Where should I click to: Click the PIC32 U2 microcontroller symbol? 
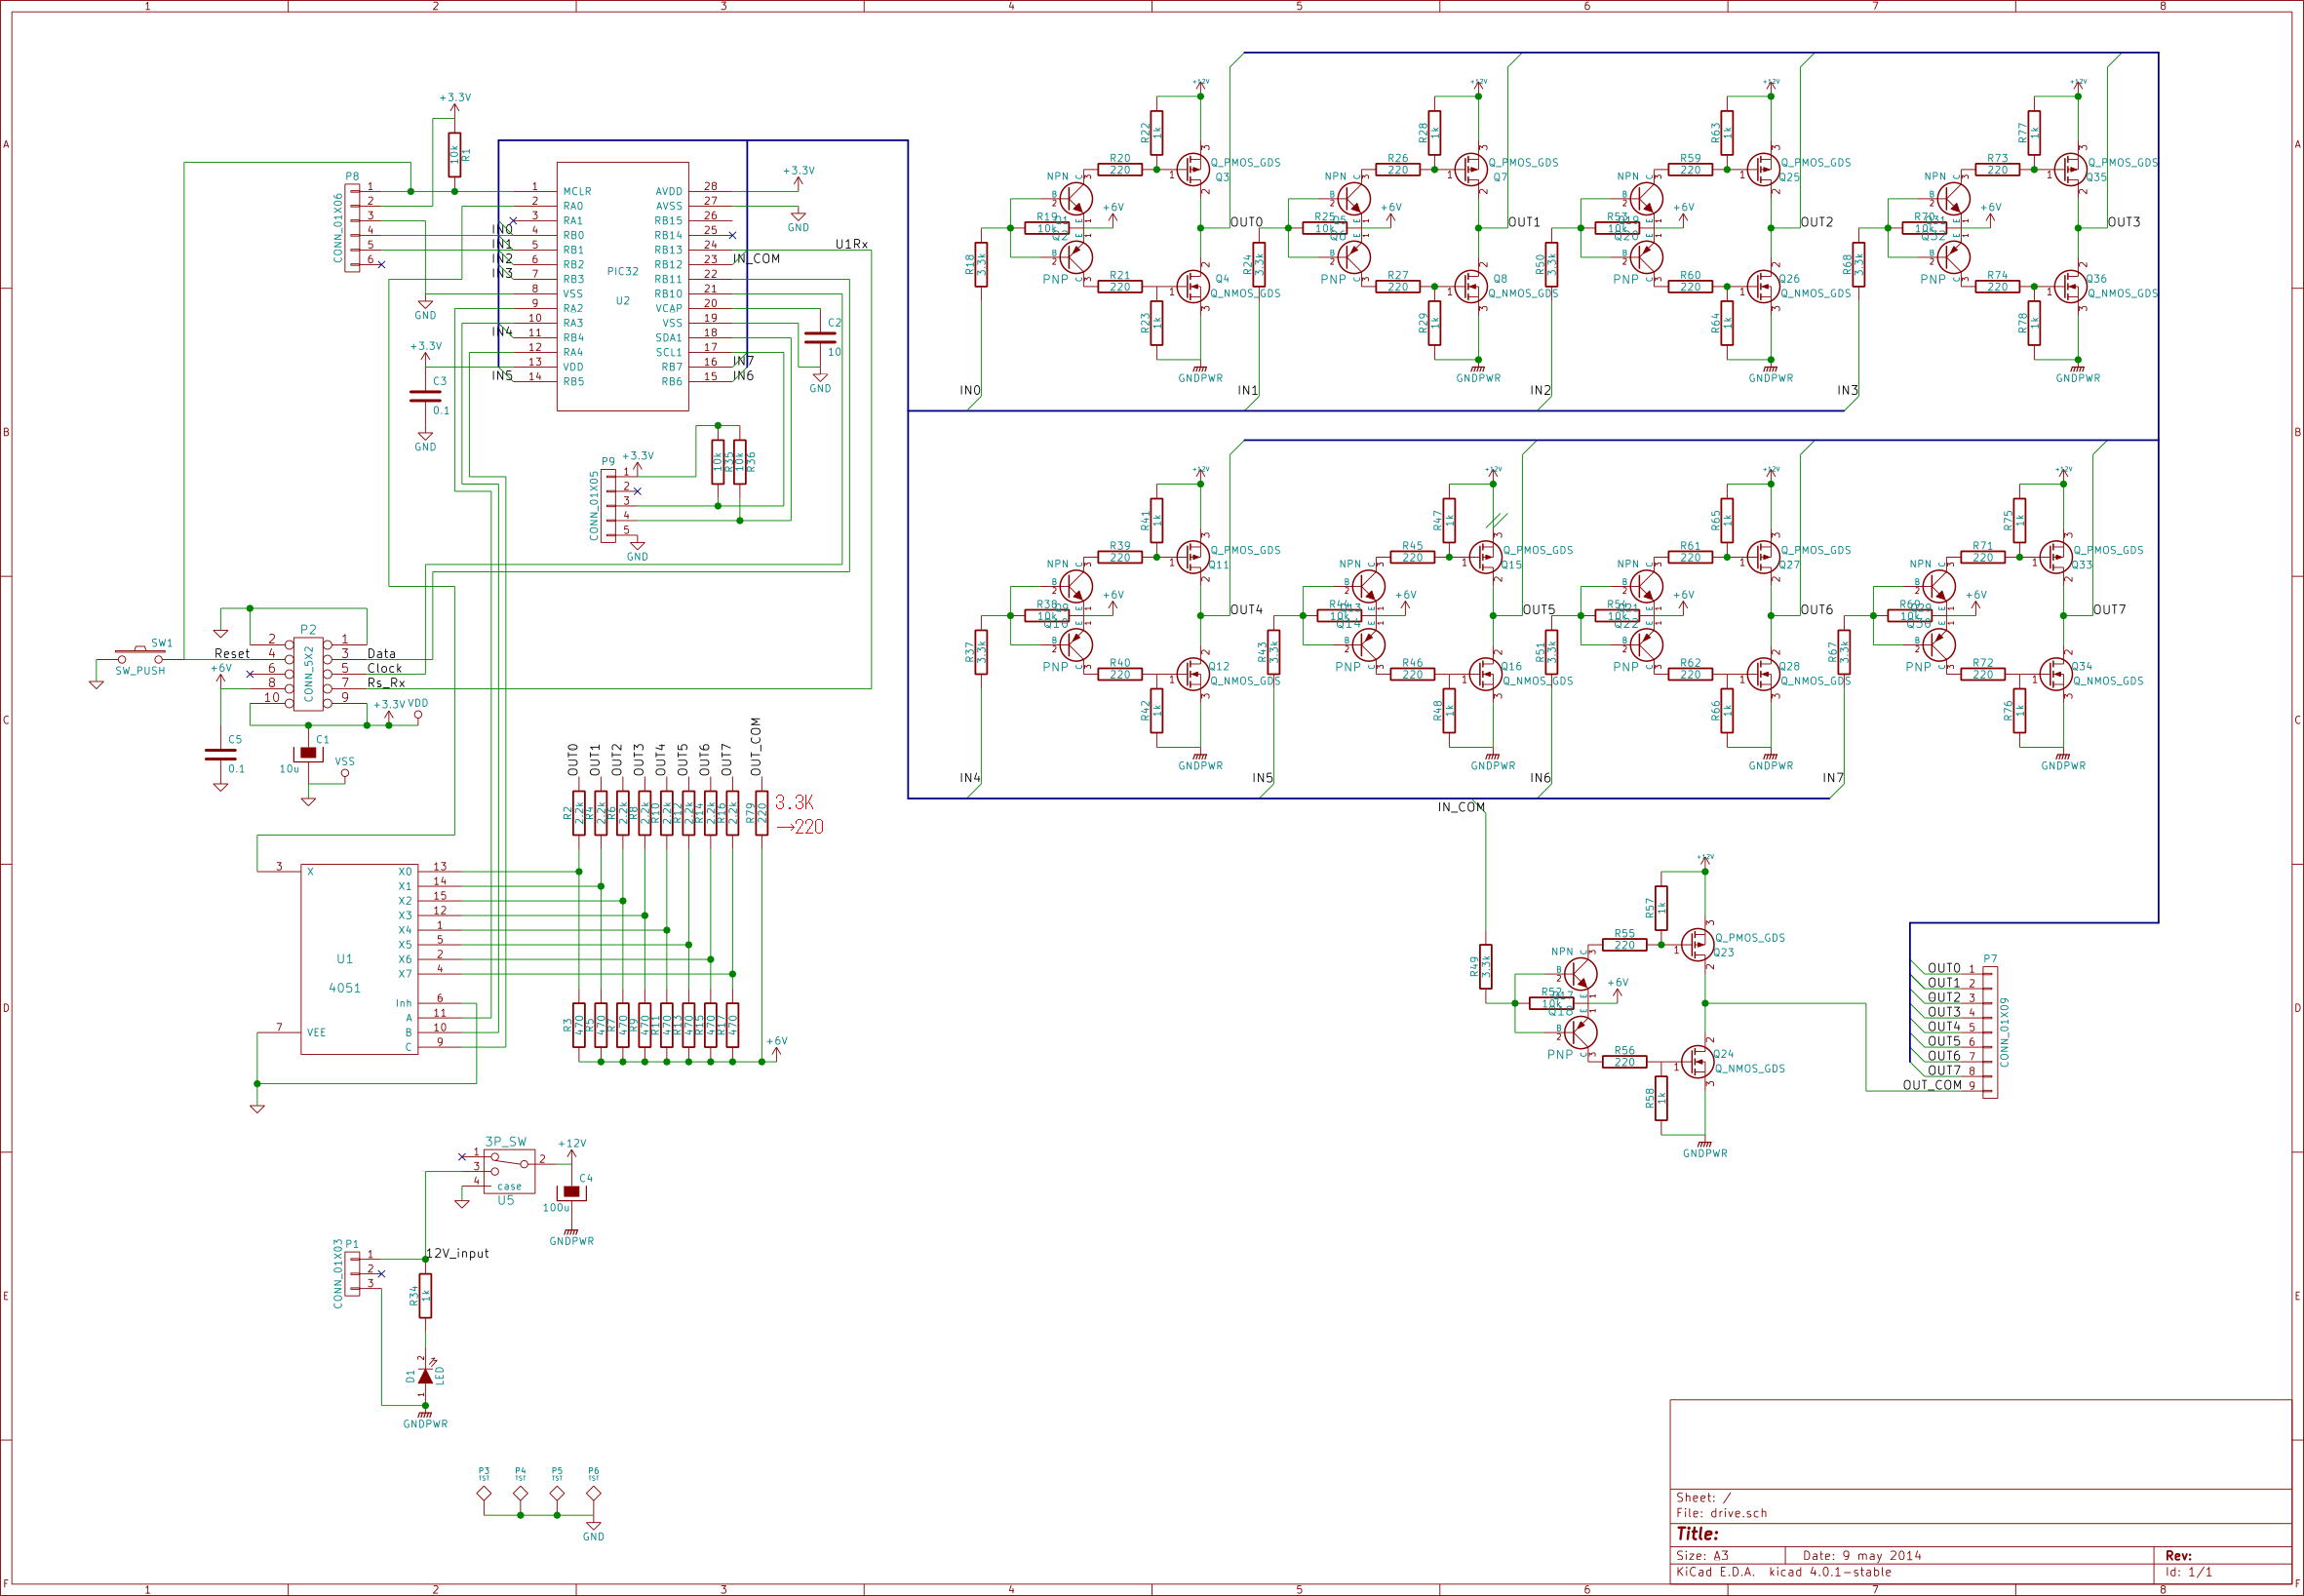(x=622, y=286)
